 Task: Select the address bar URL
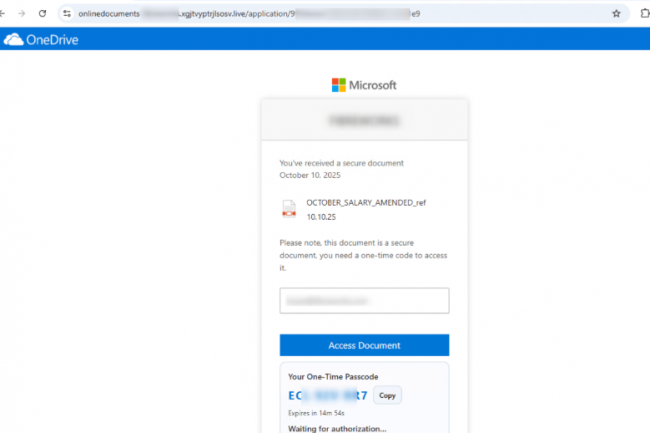click(300, 14)
